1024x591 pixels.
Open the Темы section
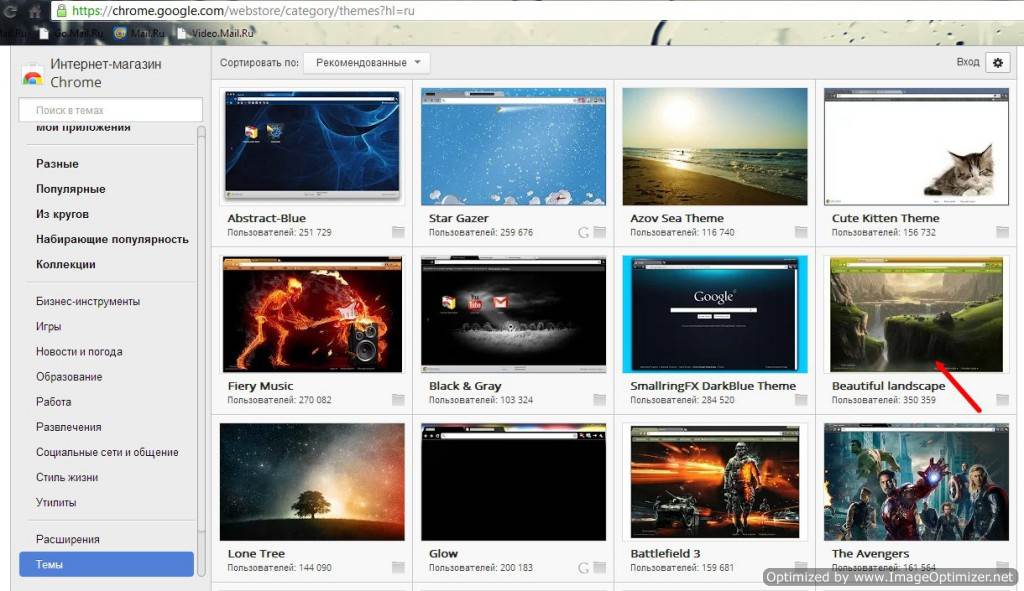(106, 564)
